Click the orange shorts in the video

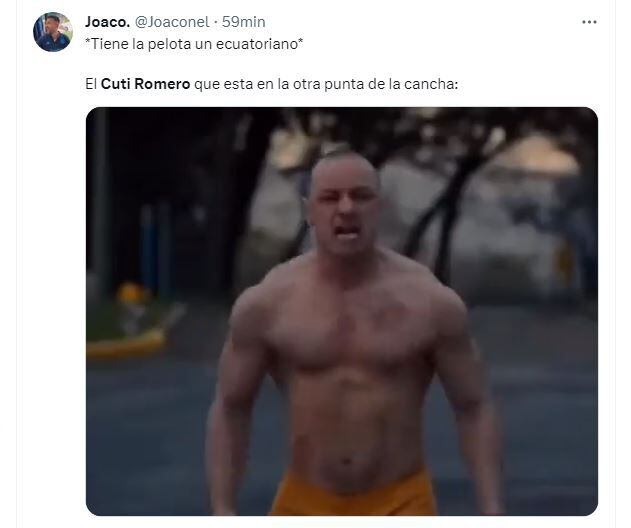point(353,494)
